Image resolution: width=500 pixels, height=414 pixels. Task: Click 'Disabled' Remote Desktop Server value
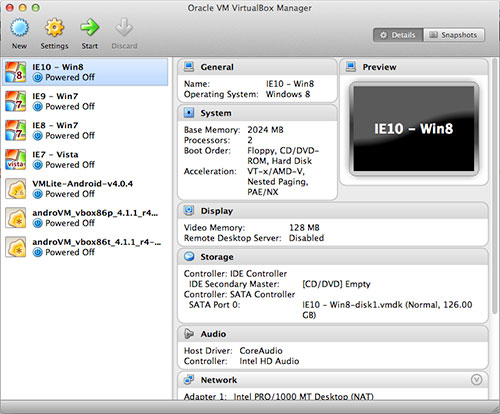[x=306, y=238]
